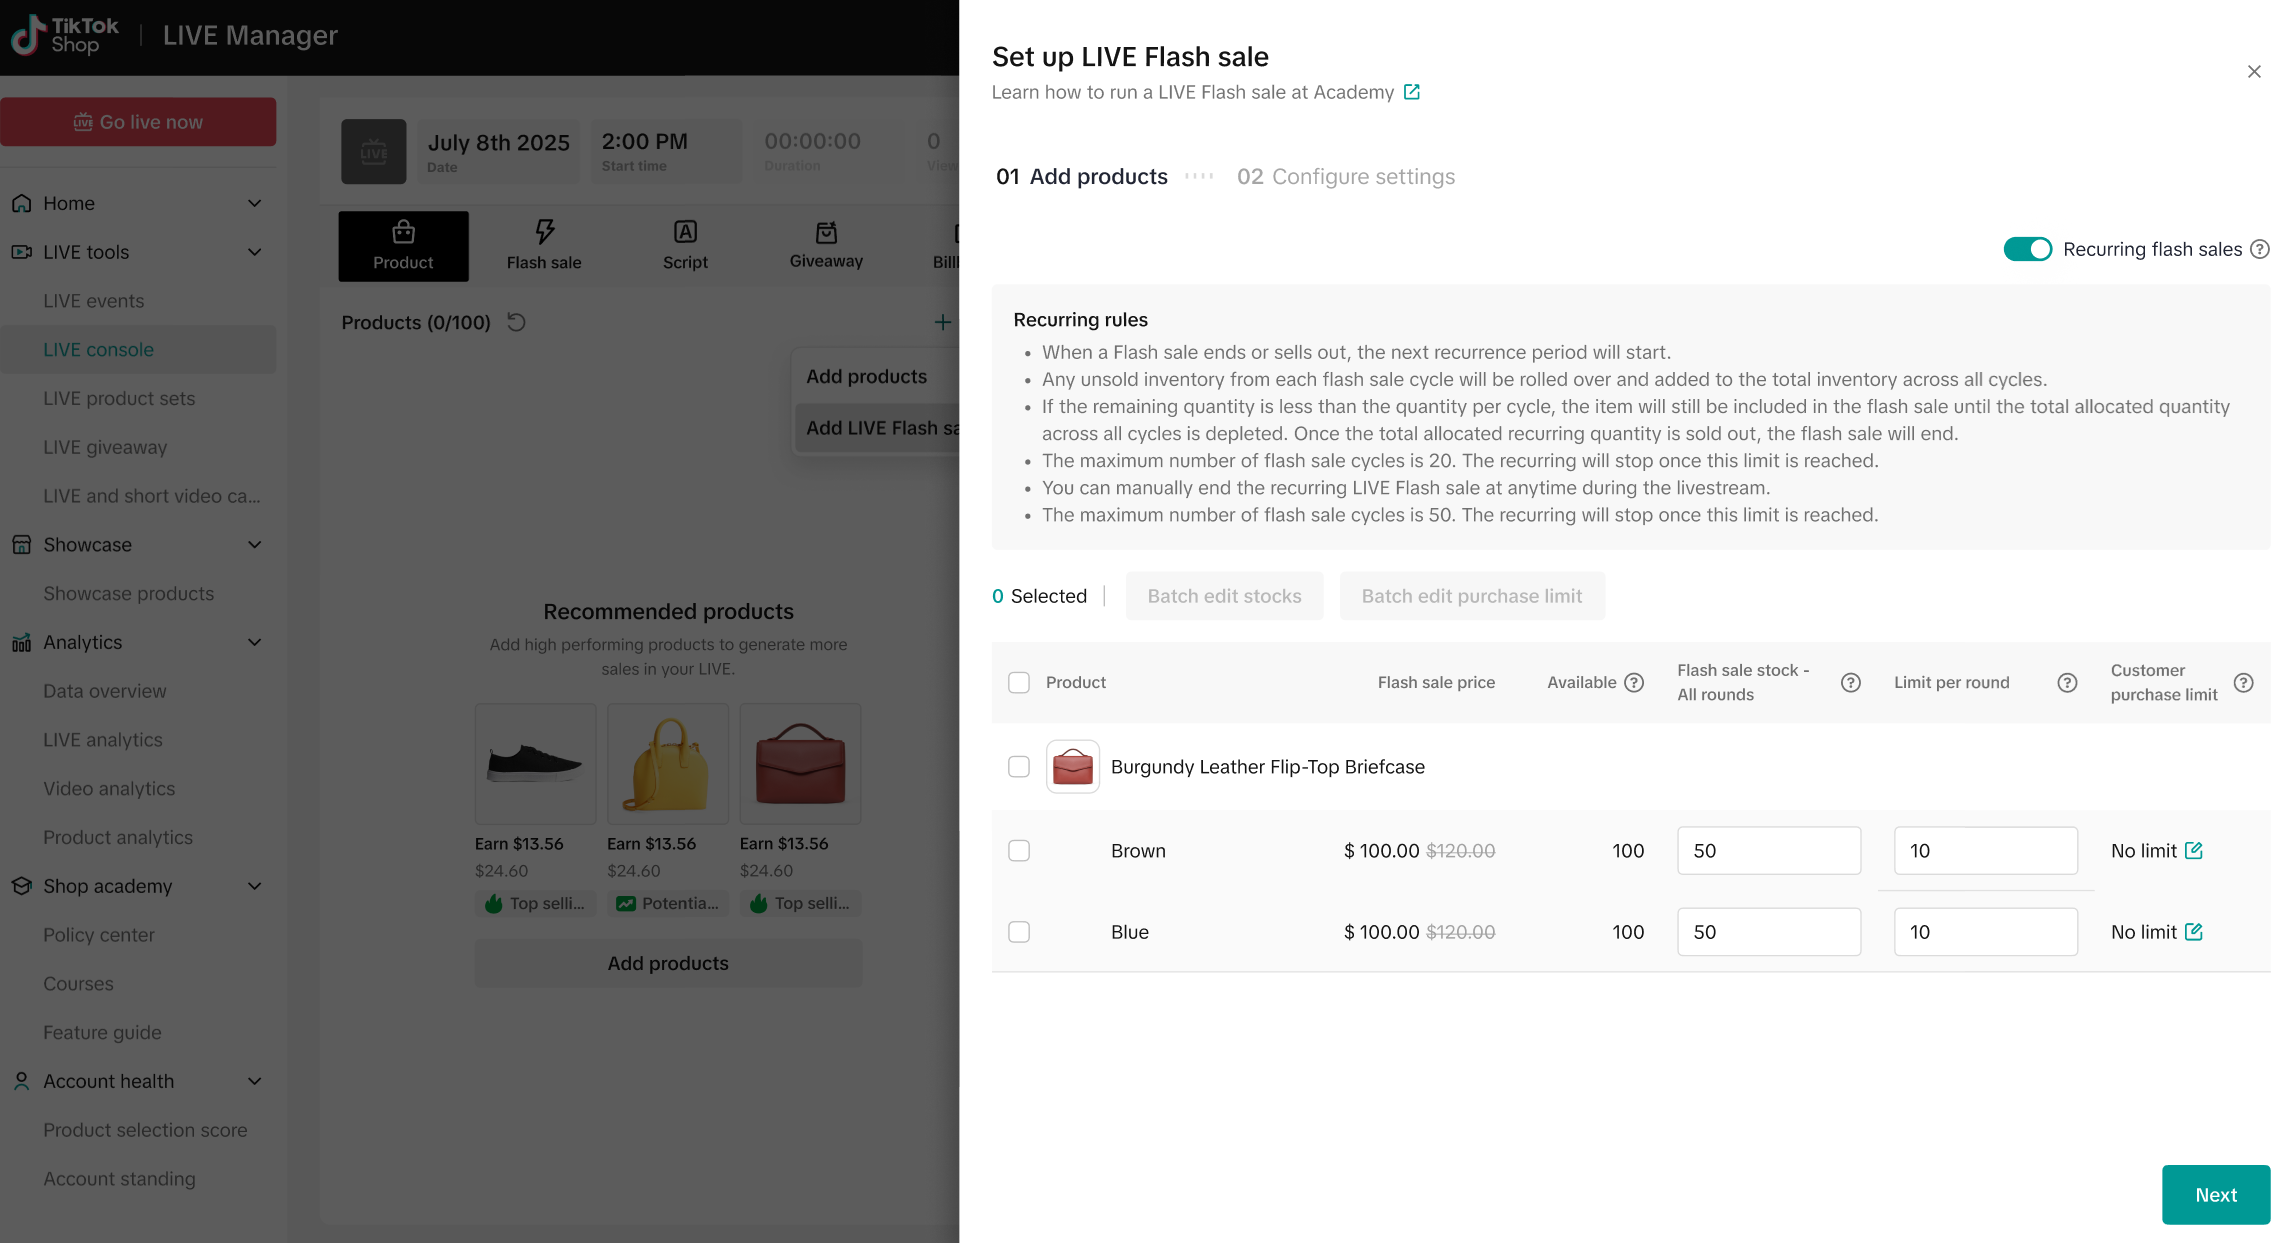Click Recurring flash sales help icon
2293x1243 pixels.
[2259, 249]
